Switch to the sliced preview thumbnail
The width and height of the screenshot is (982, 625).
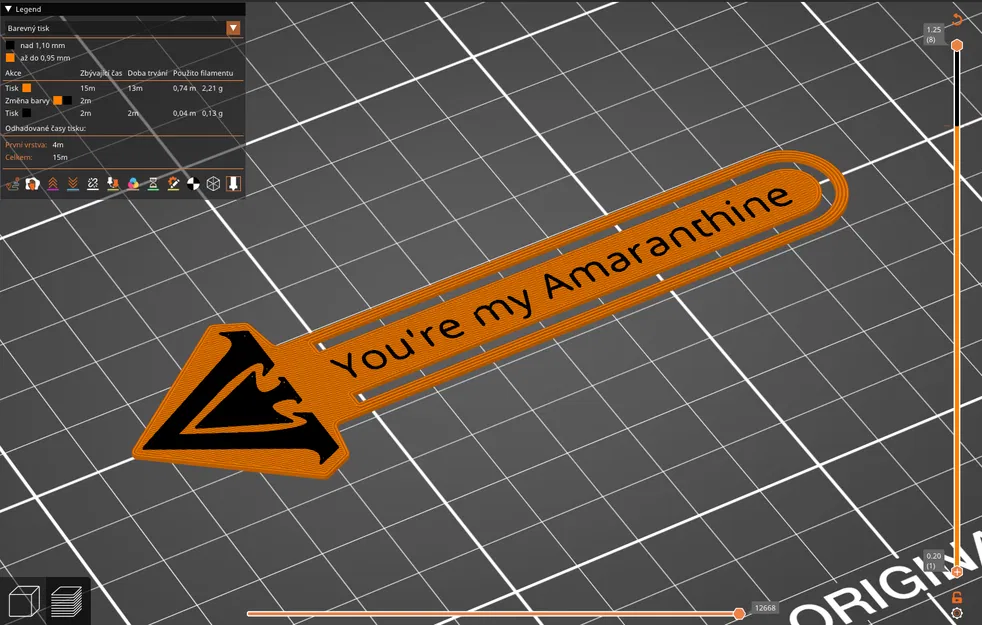(x=65, y=600)
